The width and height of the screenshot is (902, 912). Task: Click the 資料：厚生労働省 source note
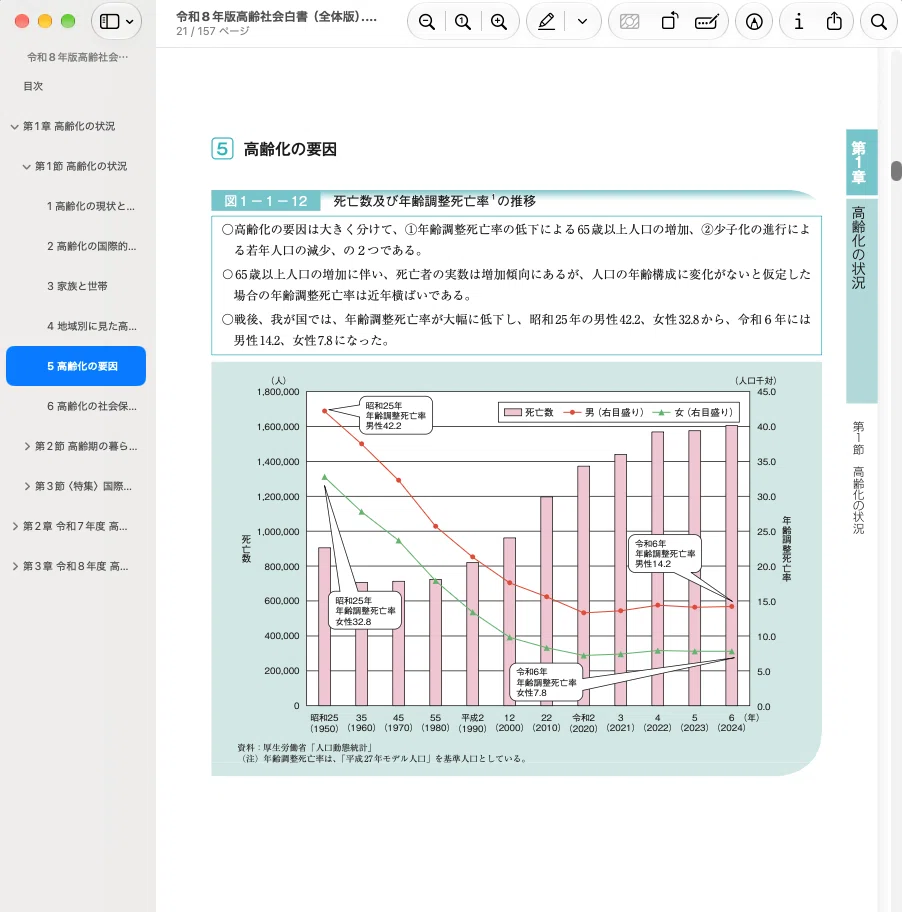(305, 748)
